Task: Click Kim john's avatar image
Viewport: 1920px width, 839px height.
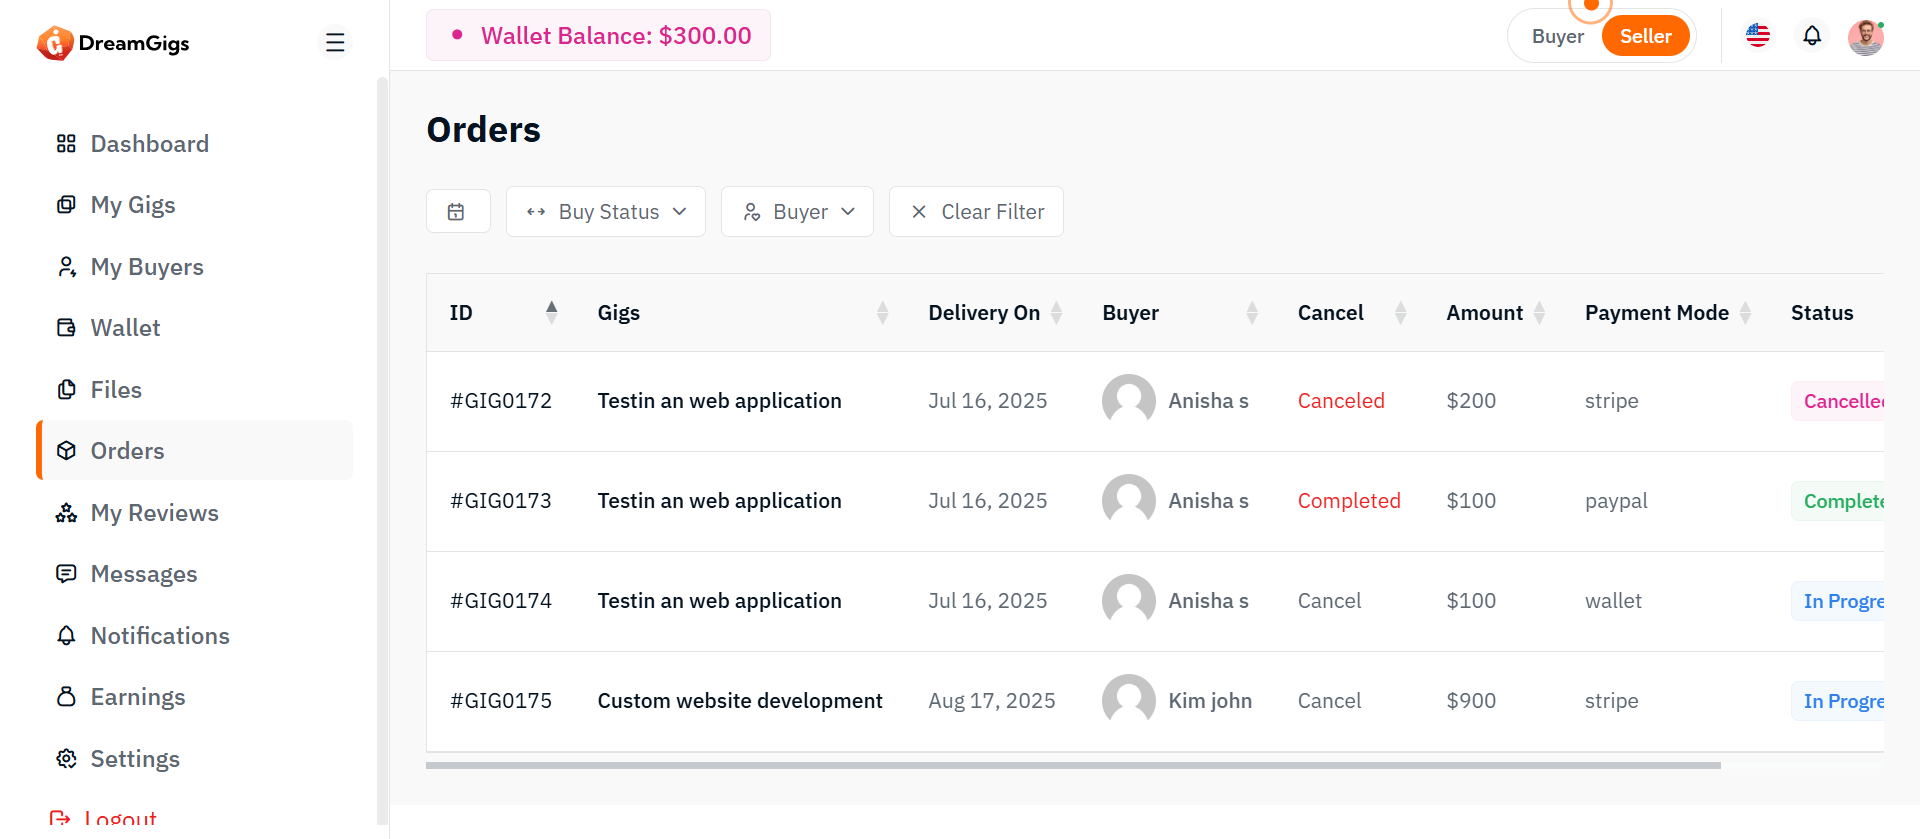Action: point(1128,701)
